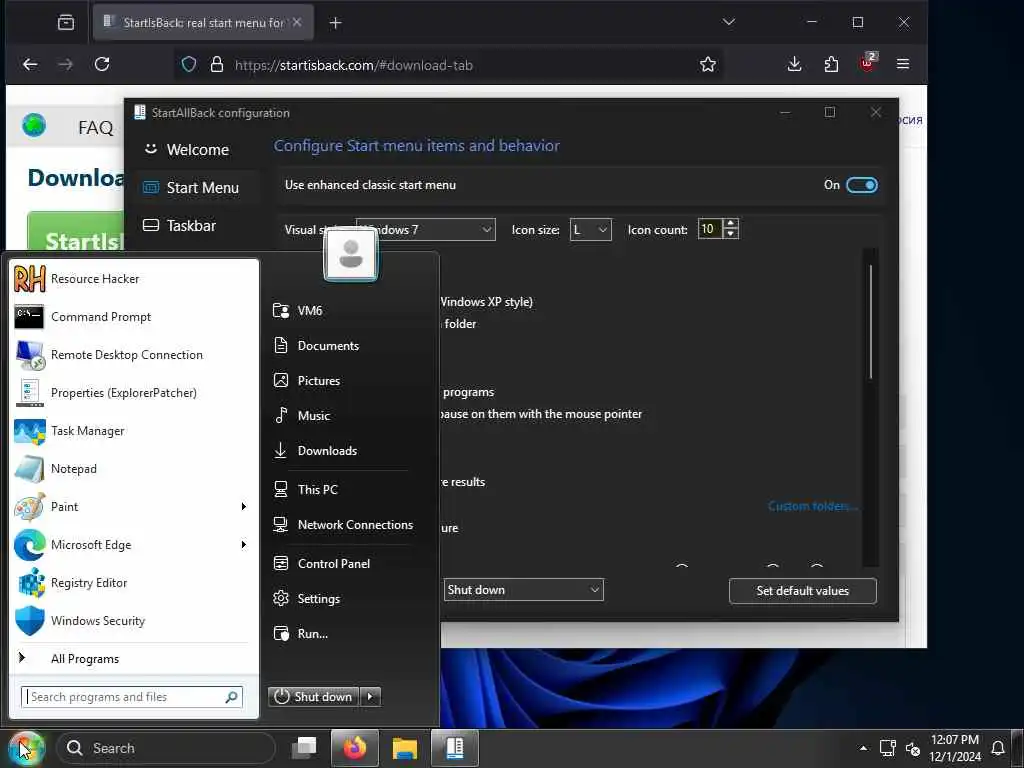Increase the icon count with up arrow
The width and height of the screenshot is (1024, 768).
pyautogui.click(x=731, y=224)
